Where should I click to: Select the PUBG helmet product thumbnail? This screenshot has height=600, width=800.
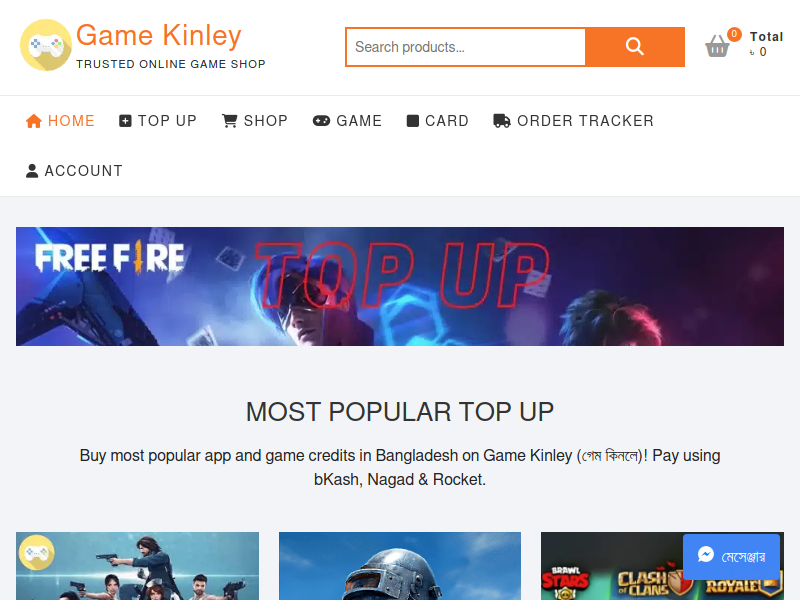(x=400, y=566)
